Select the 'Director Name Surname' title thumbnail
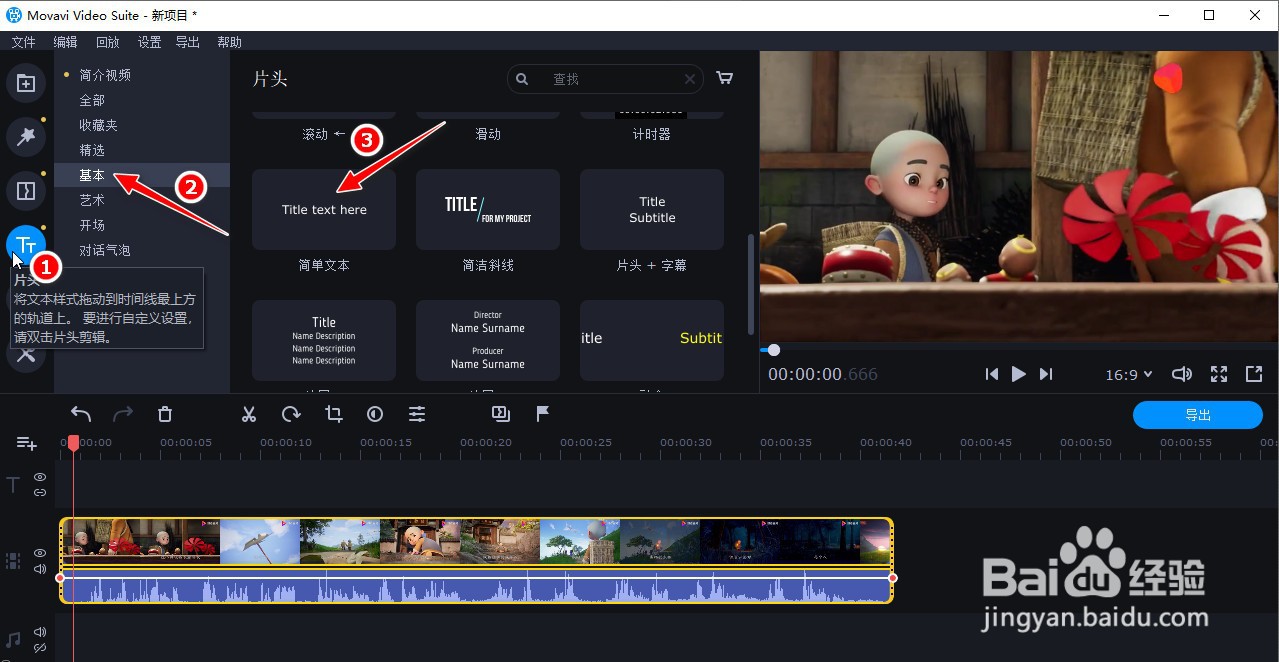This screenshot has height=662, width=1279. [488, 340]
